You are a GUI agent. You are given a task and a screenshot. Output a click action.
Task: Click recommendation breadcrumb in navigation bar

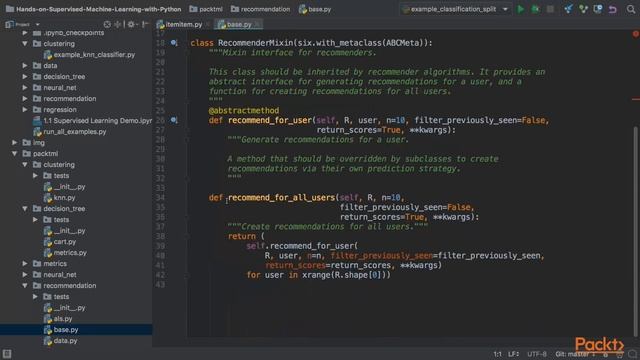260,9
